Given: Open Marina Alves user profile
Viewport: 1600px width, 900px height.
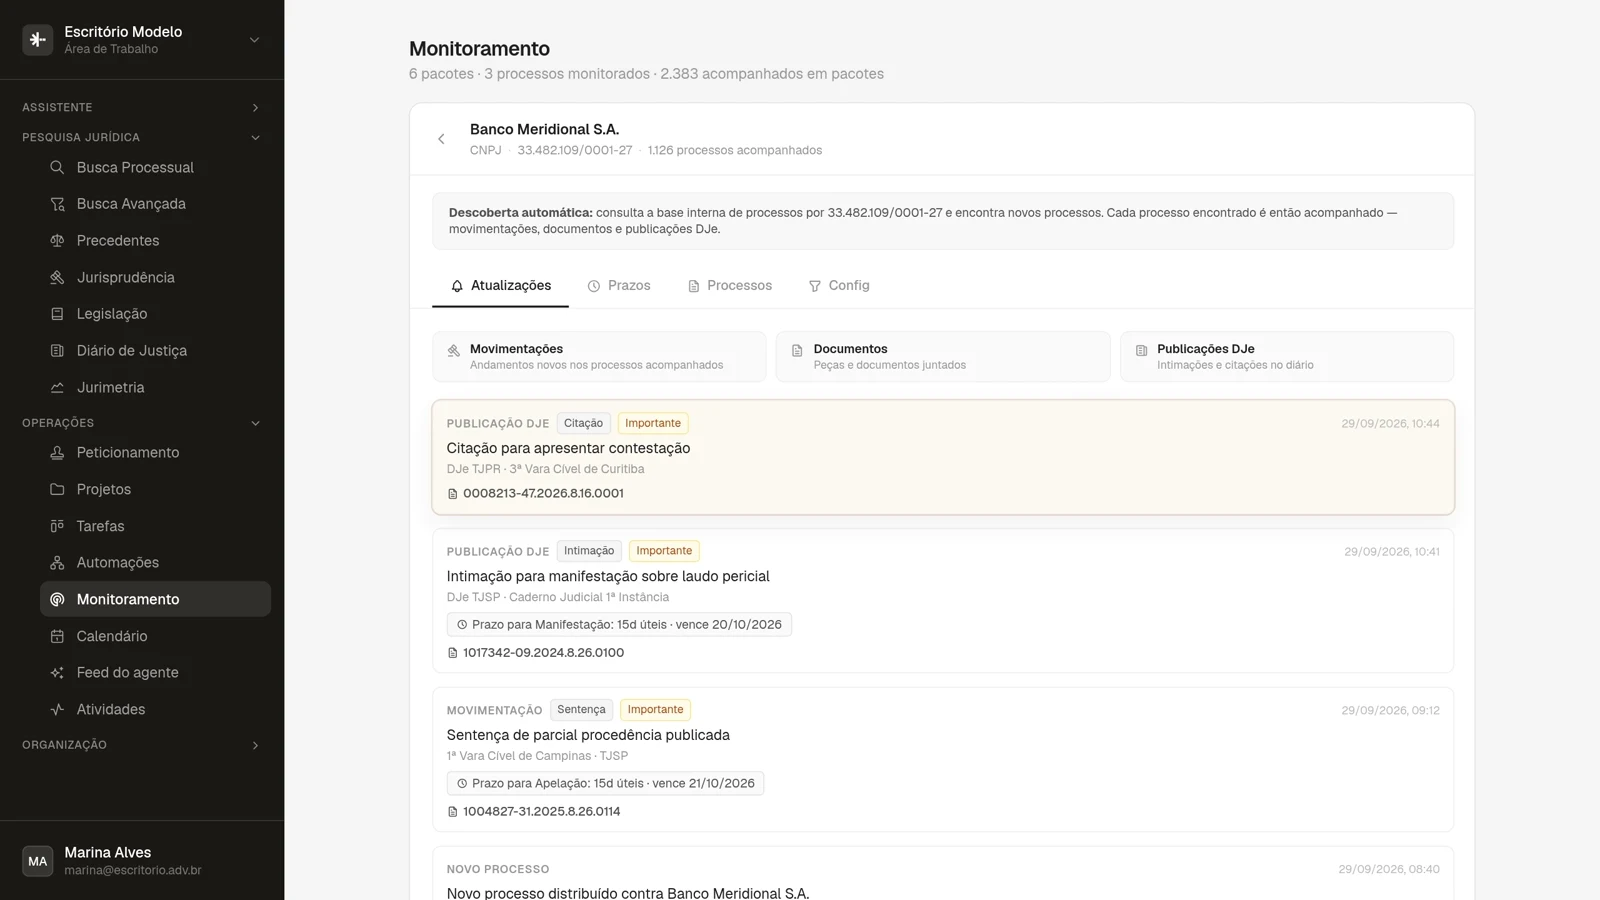Looking at the screenshot, I should [142, 861].
